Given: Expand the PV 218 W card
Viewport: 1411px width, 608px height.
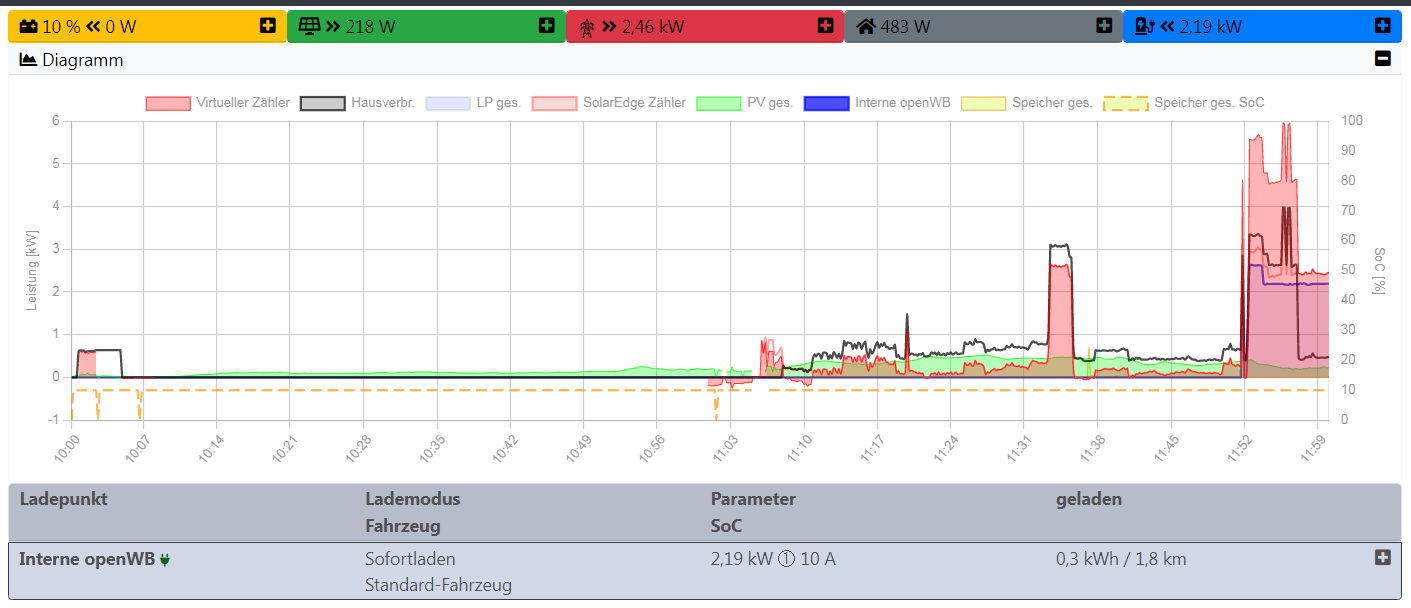Looking at the screenshot, I should tap(546, 26).
